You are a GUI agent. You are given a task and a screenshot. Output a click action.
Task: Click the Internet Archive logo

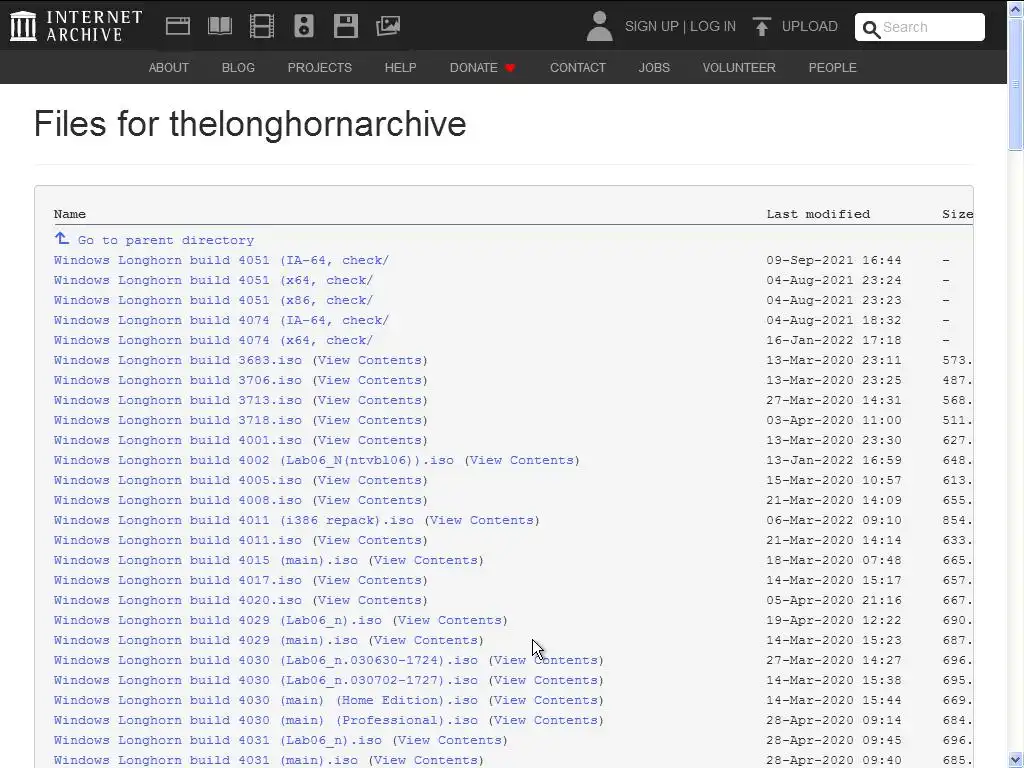[76, 26]
